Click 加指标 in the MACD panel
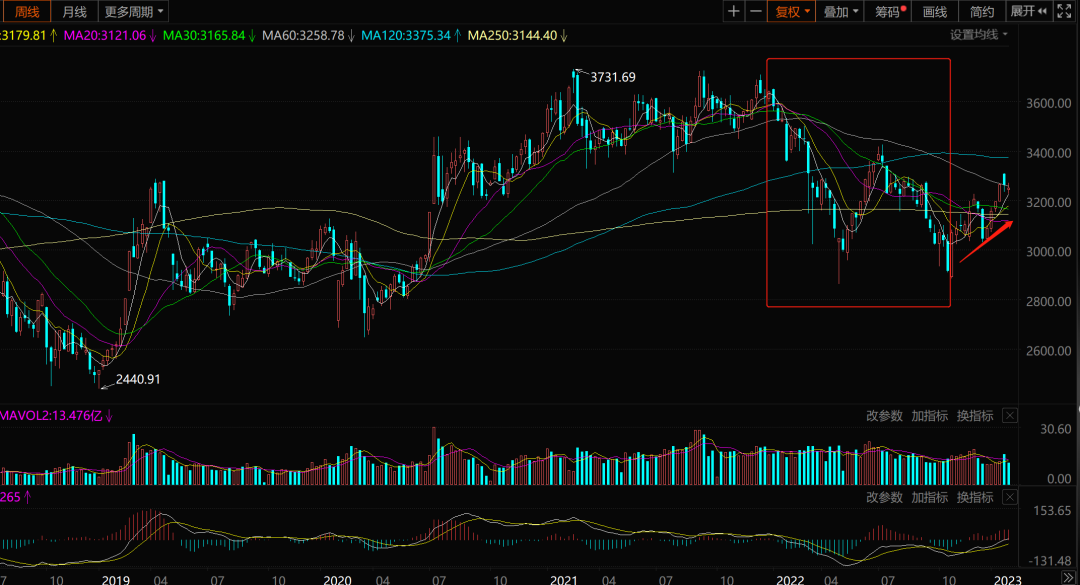This screenshot has height=585, width=1080. [929, 497]
